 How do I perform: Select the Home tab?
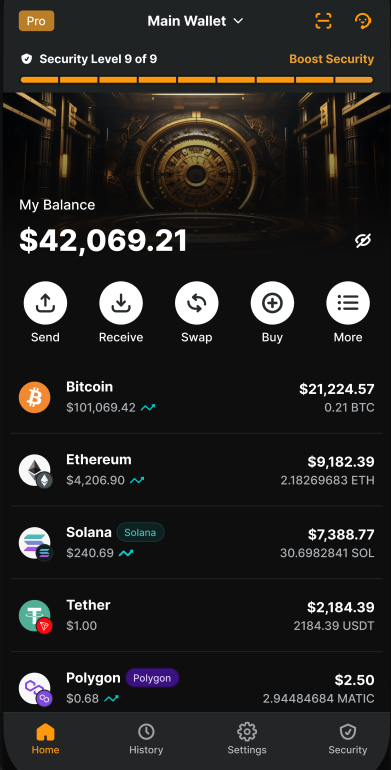tap(45, 739)
